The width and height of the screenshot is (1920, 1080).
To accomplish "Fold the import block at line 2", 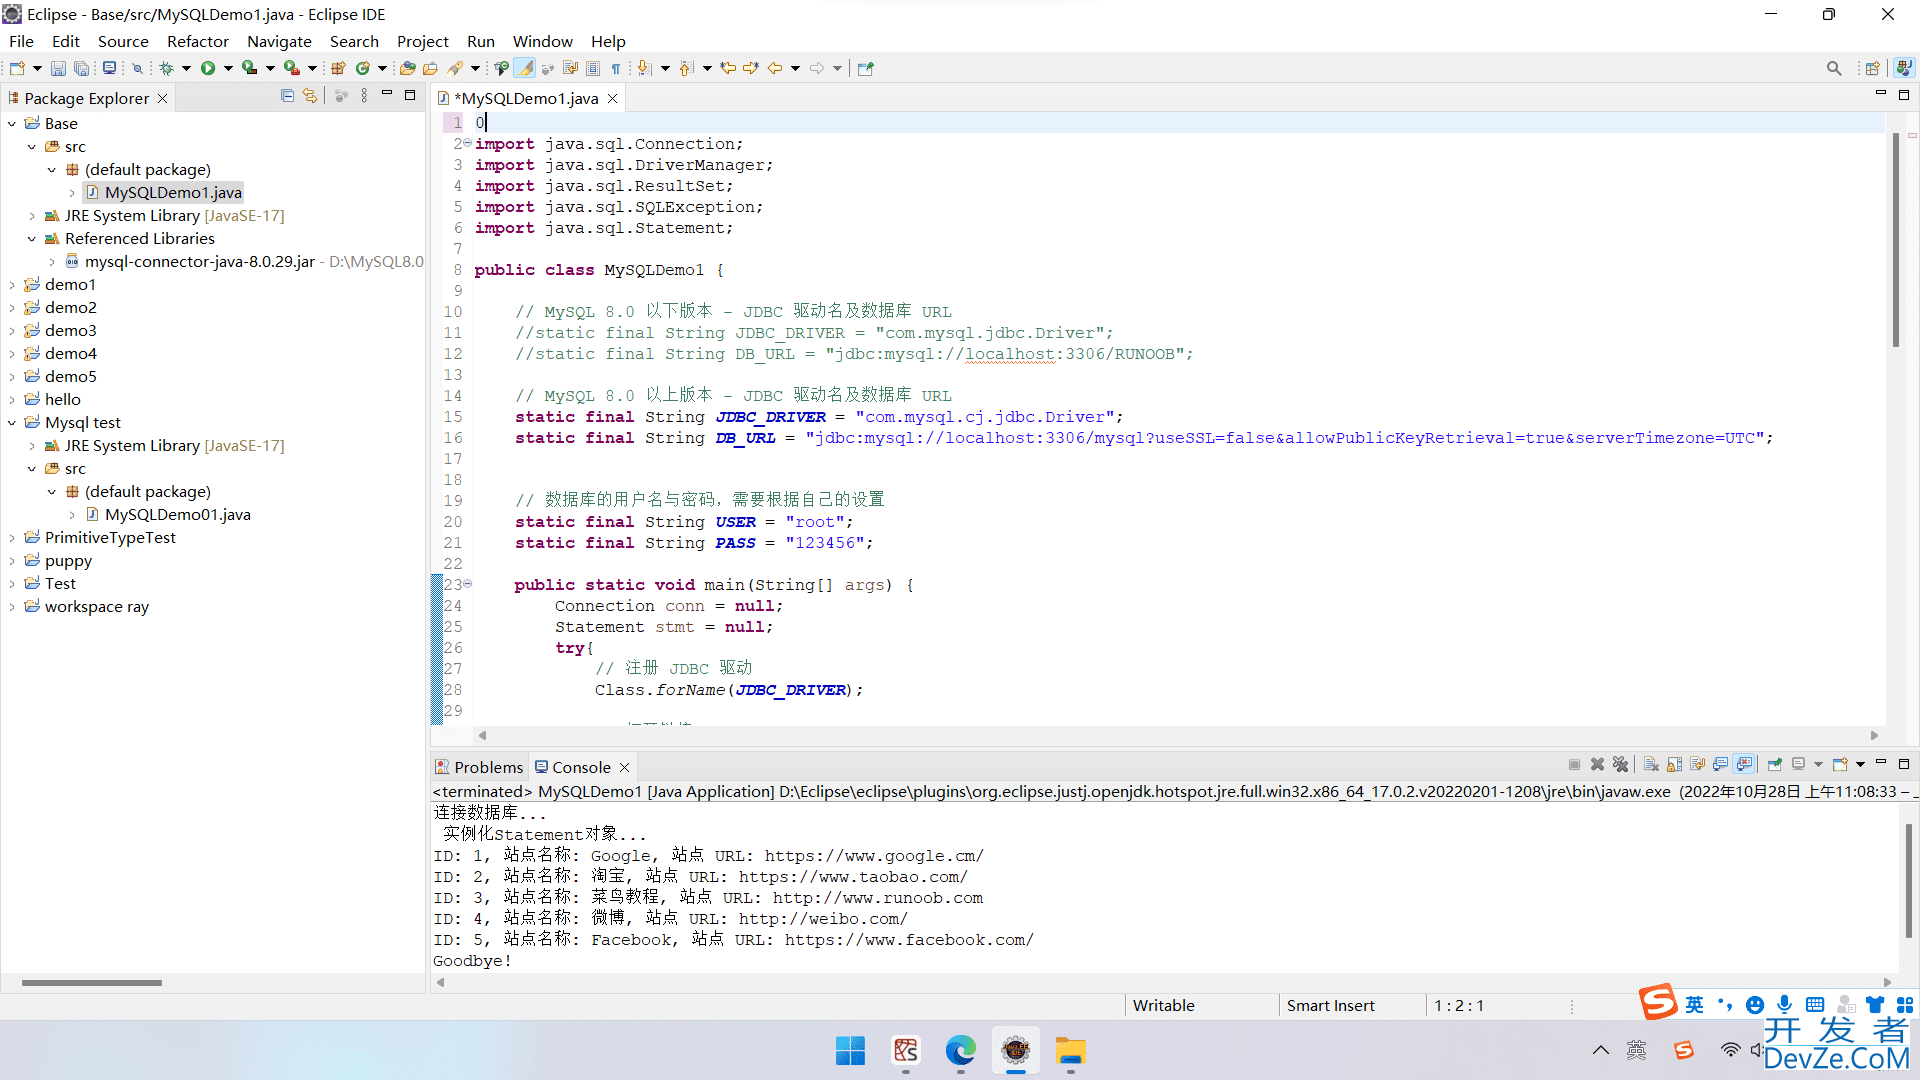I will tap(467, 143).
